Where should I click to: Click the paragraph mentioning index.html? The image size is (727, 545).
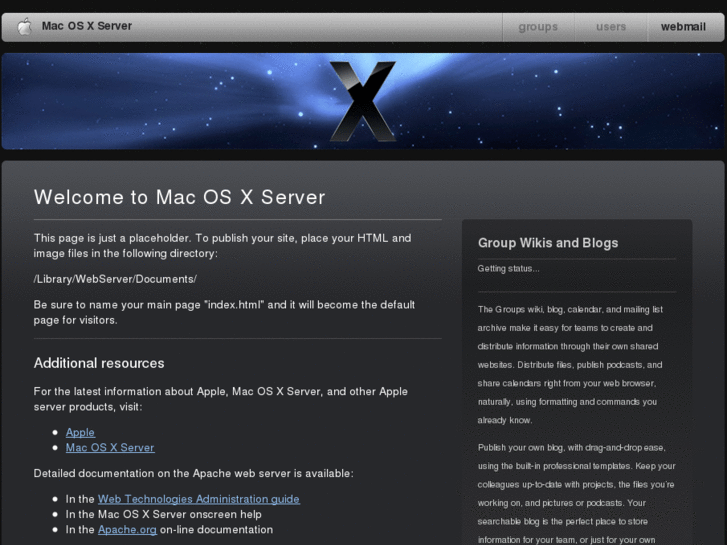pos(224,312)
